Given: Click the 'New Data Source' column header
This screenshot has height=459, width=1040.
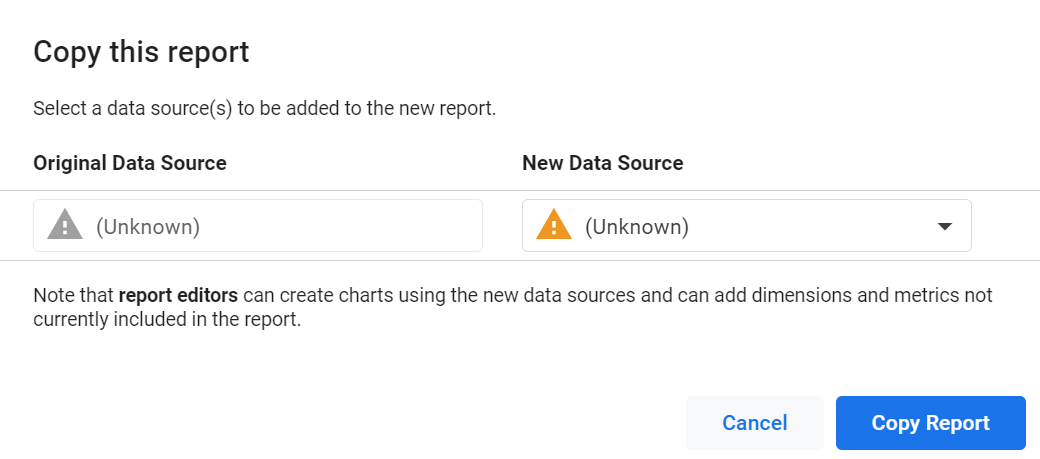Looking at the screenshot, I should [602, 163].
